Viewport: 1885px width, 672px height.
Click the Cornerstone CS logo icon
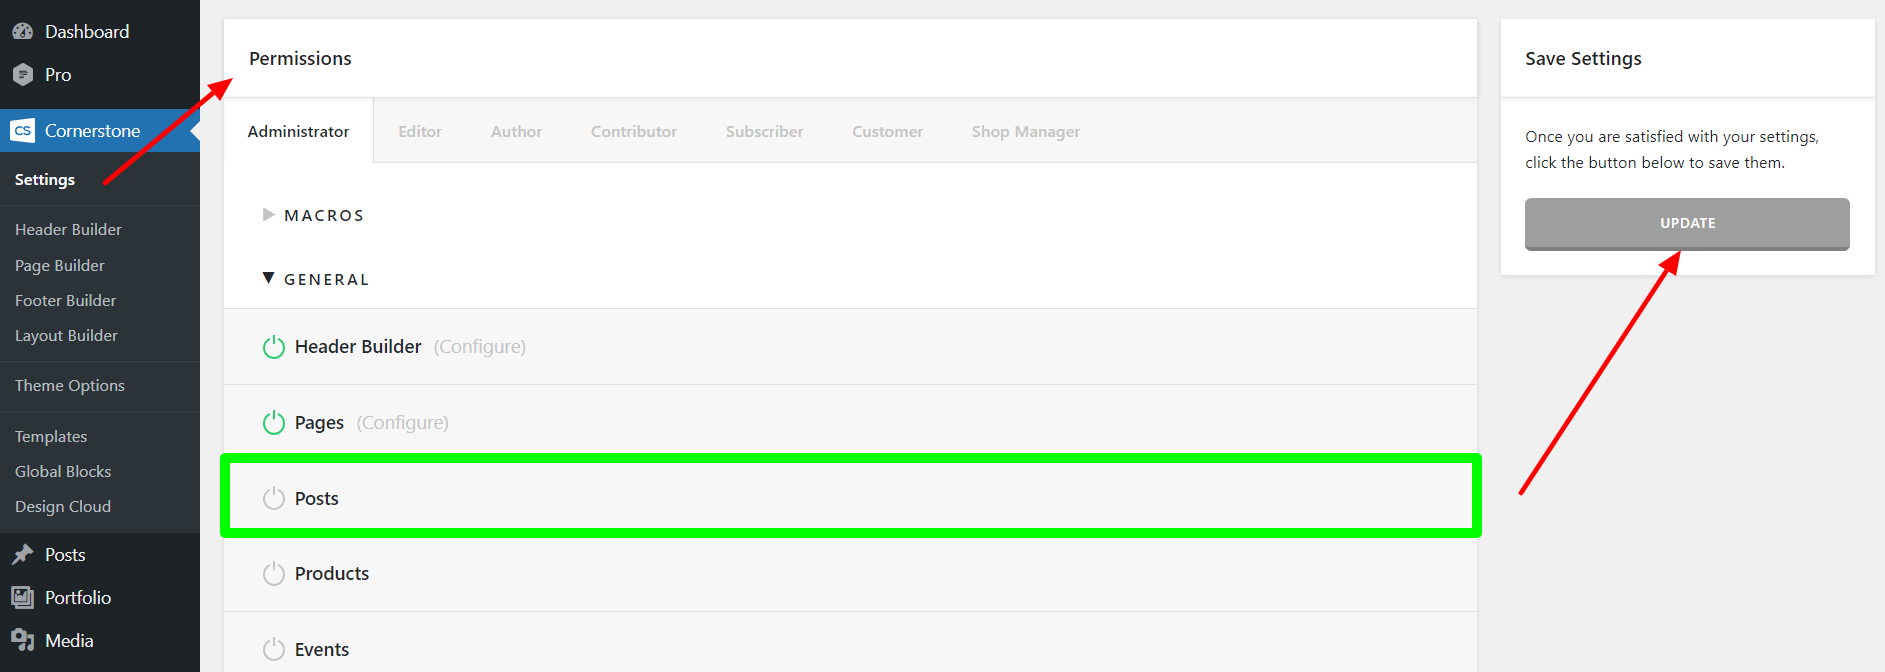pos(22,131)
